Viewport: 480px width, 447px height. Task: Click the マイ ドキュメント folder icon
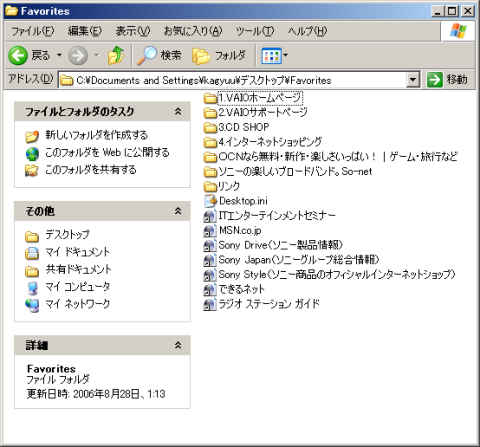pos(32,253)
